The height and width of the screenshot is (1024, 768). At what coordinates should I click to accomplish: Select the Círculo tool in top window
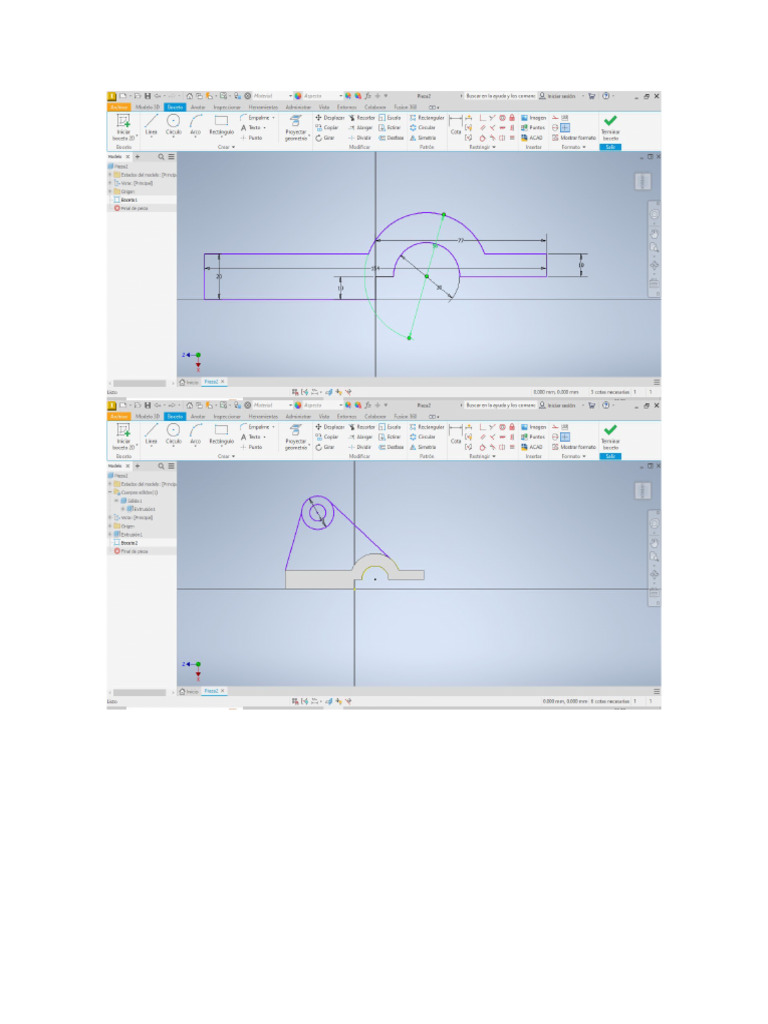coord(173,124)
